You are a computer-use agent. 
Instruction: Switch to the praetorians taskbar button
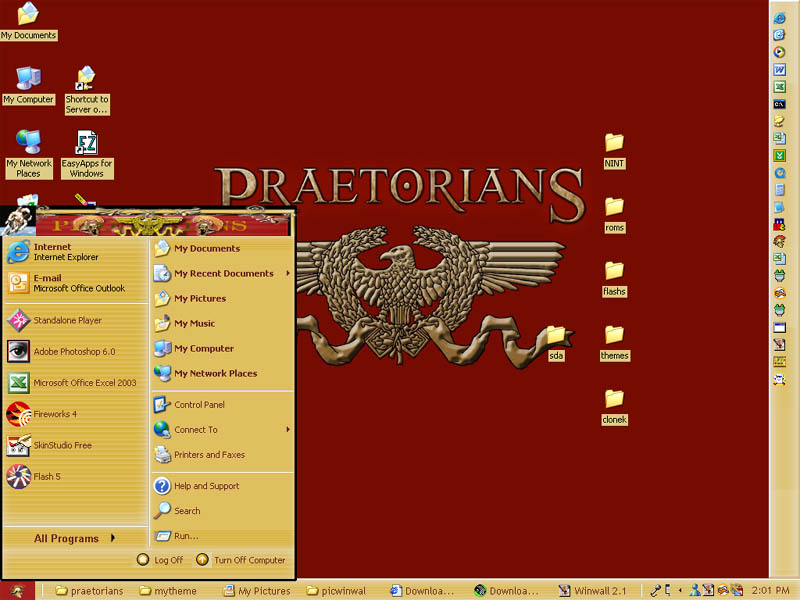(89, 591)
